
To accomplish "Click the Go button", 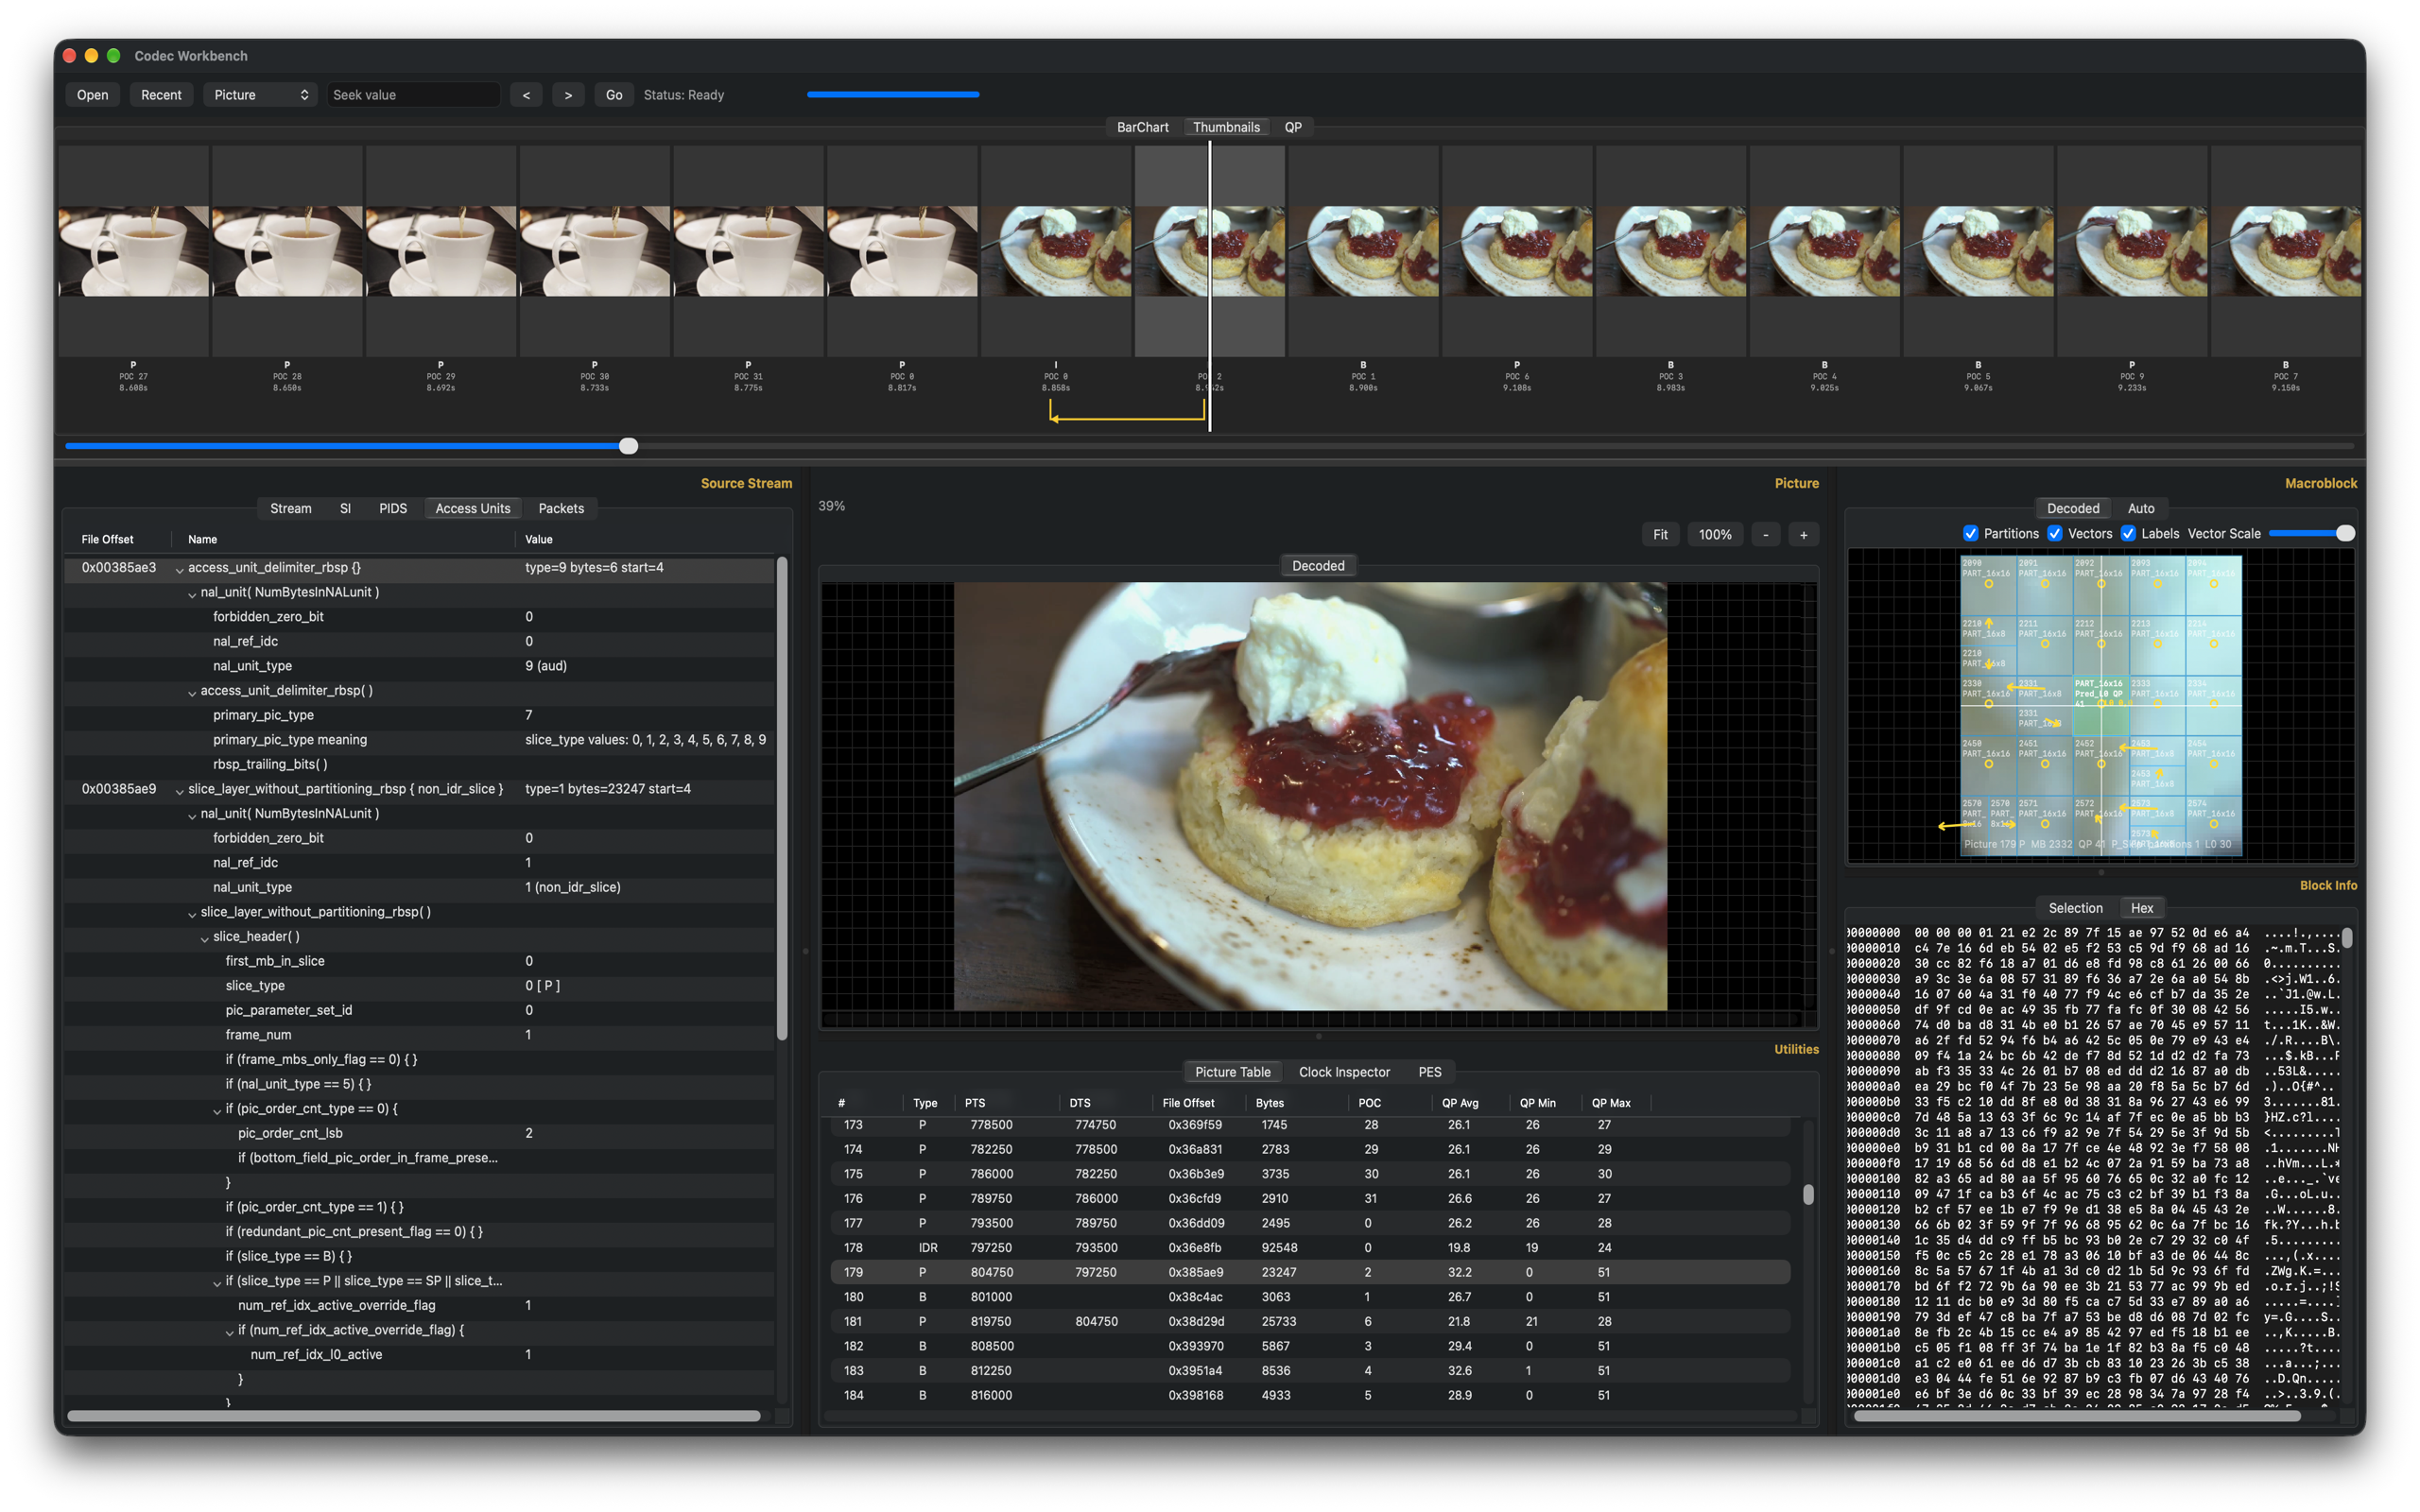I will (614, 95).
